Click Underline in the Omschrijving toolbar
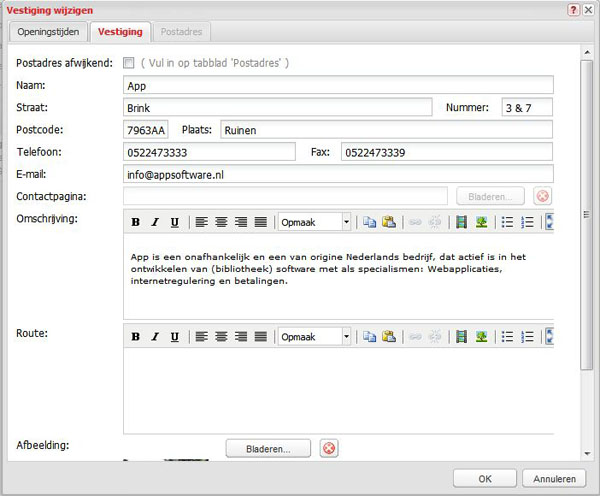Viewport: 600px width, 496px height. (x=174, y=222)
